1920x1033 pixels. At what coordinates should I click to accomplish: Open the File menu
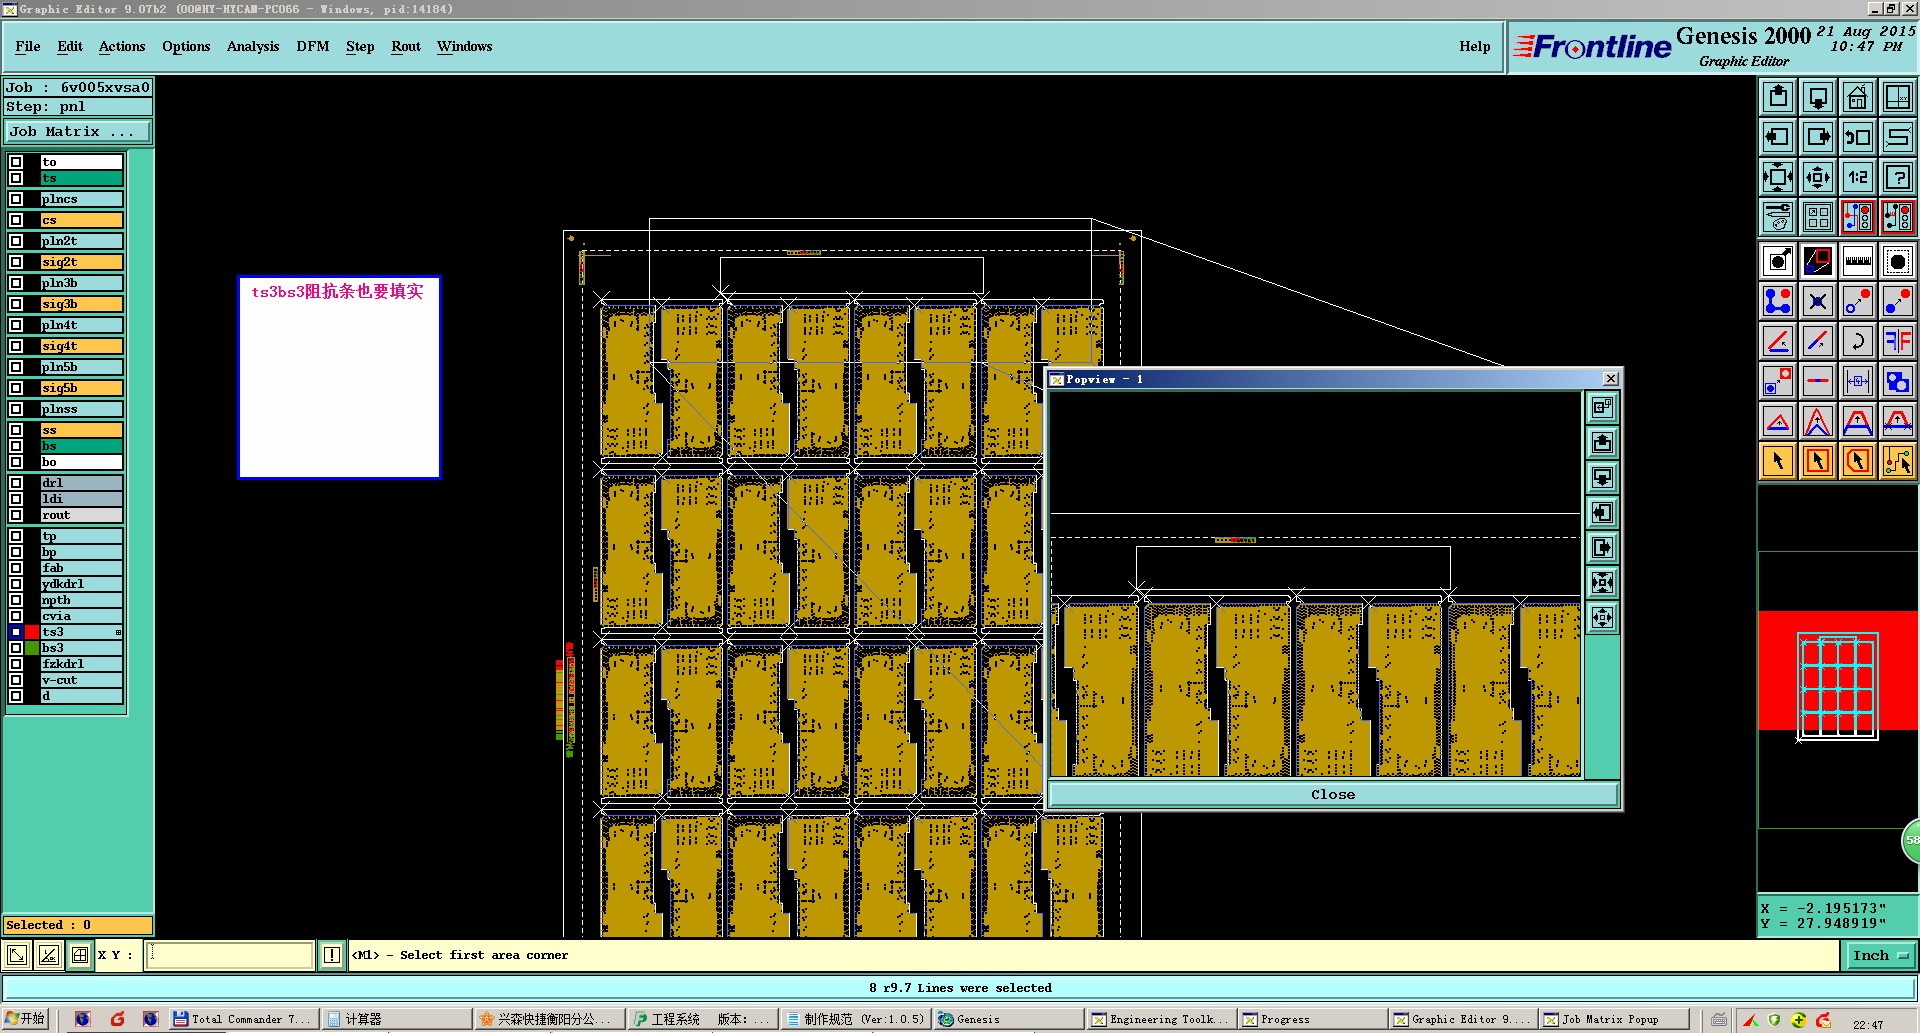28,46
